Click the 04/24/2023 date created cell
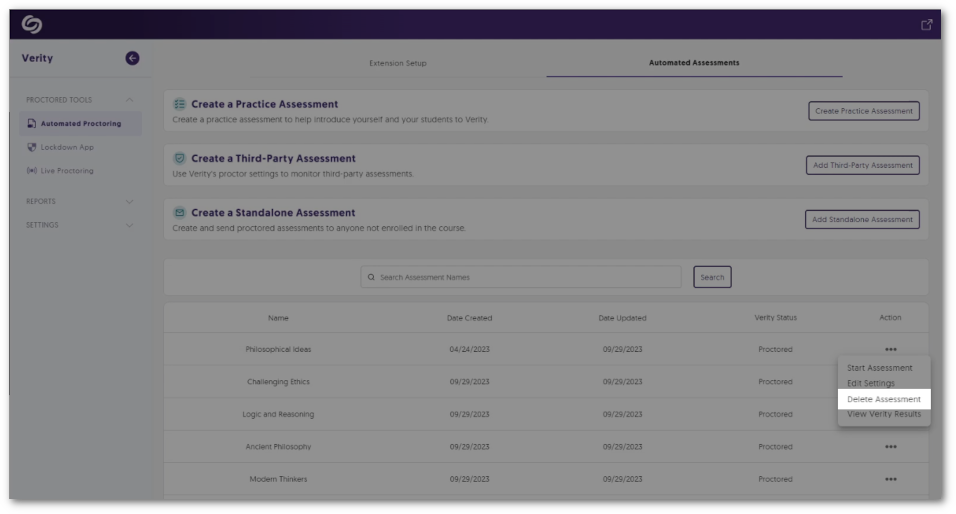Viewport: 956px width, 514px height. [469, 349]
